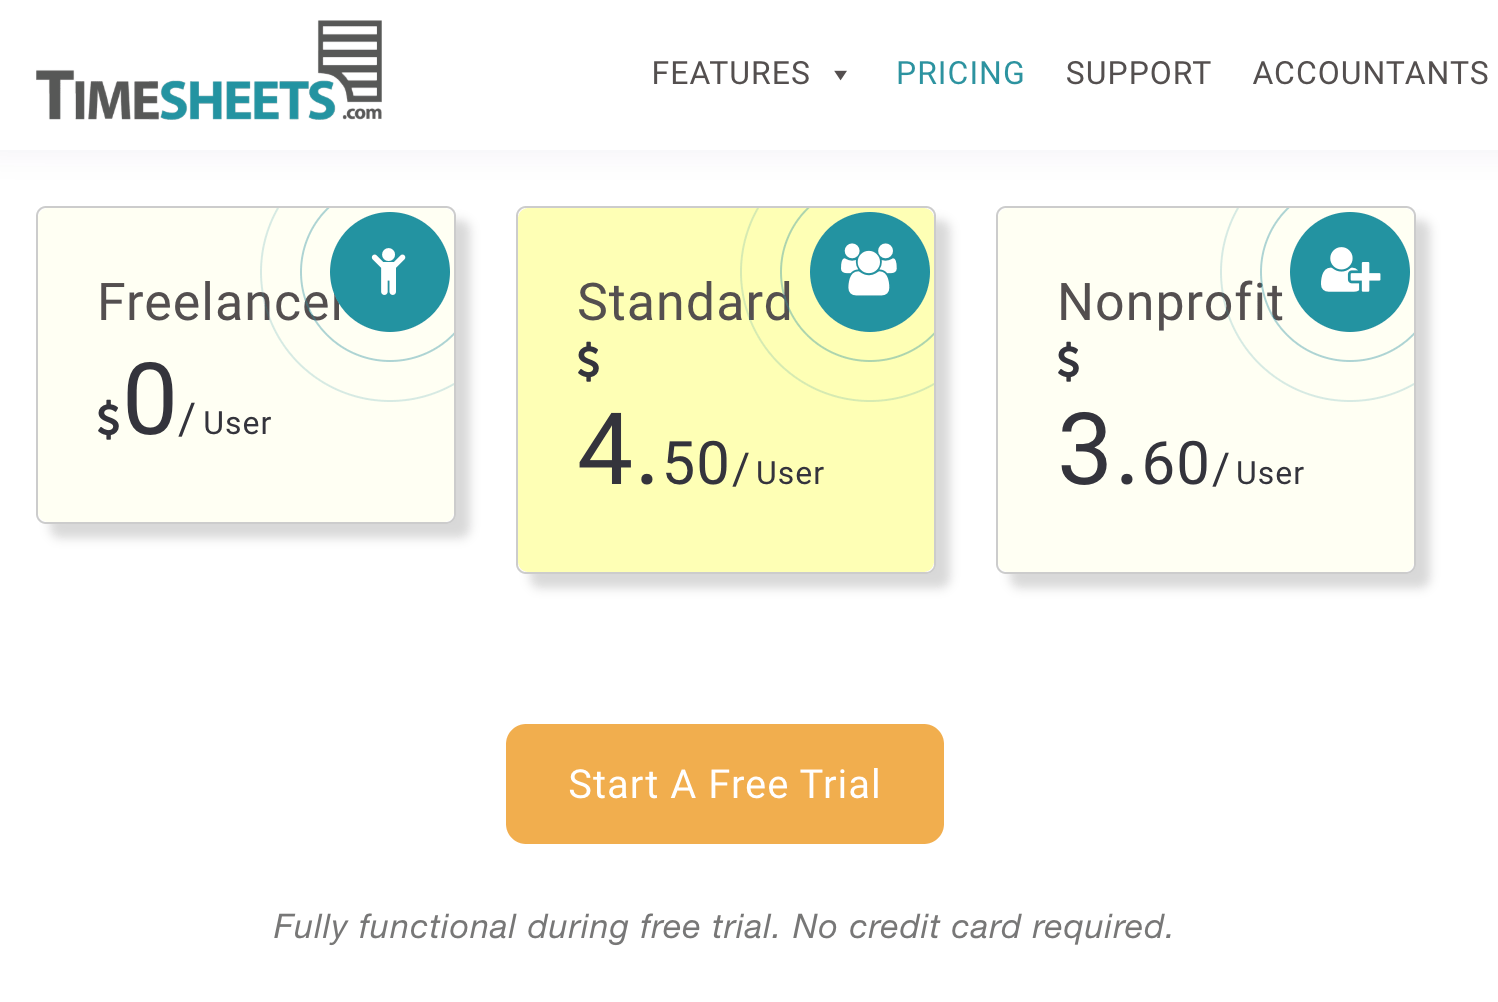Expand the Features dropdown arrow
Image resolution: width=1498 pixels, height=1002 pixels.
(841, 75)
